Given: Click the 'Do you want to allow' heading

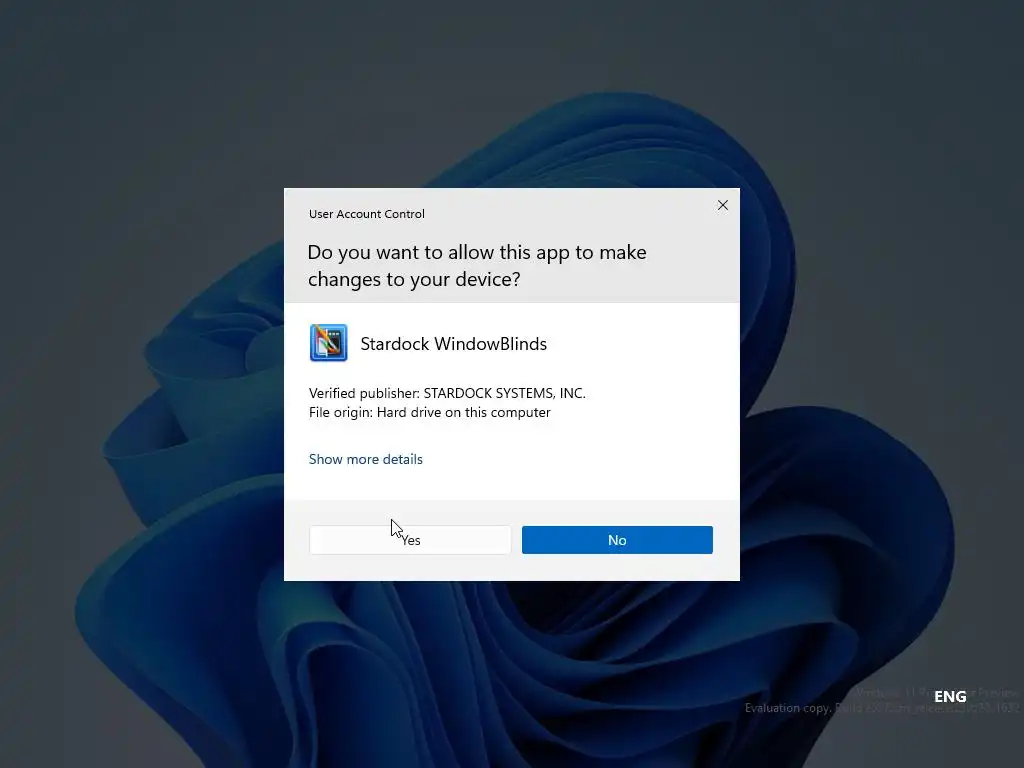Looking at the screenshot, I should tap(477, 266).
